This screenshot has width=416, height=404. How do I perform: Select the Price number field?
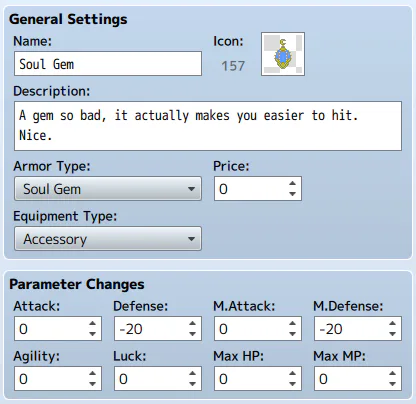(x=258, y=189)
